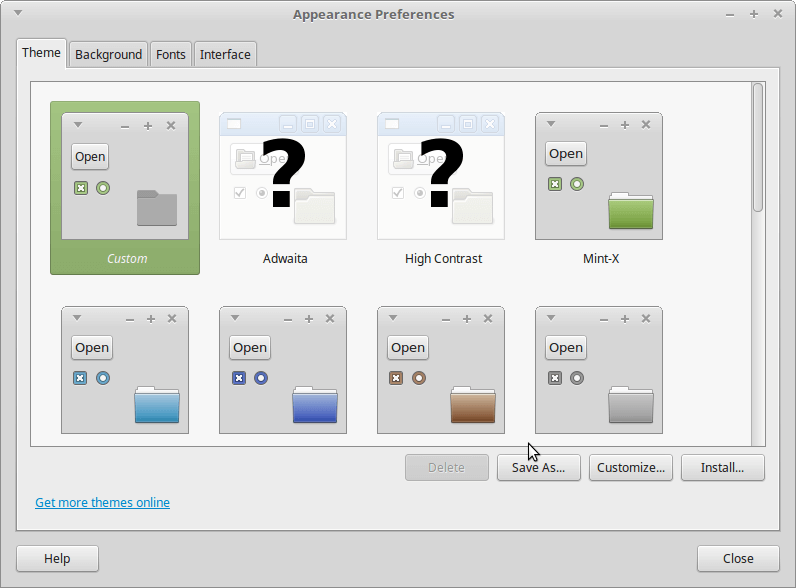
Task: Click the theme list vertical scrollbar handle
Action: pos(758,147)
